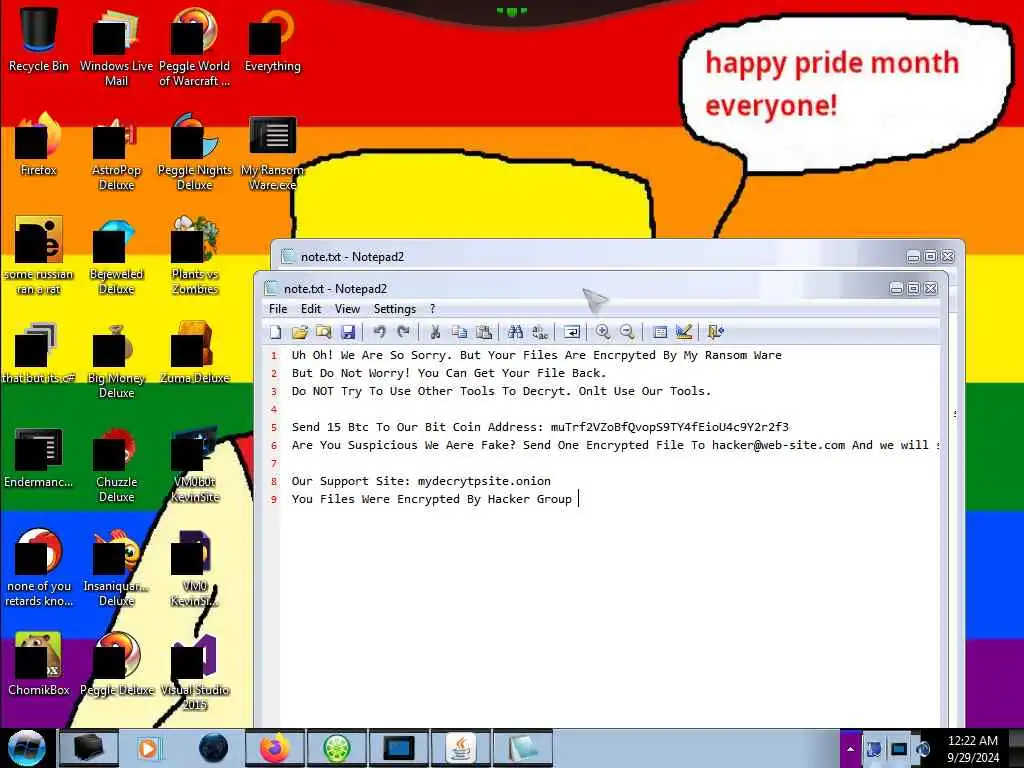Select the Firefox desktop icon
The height and width of the screenshot is (768, 1024).
[39, 144]
